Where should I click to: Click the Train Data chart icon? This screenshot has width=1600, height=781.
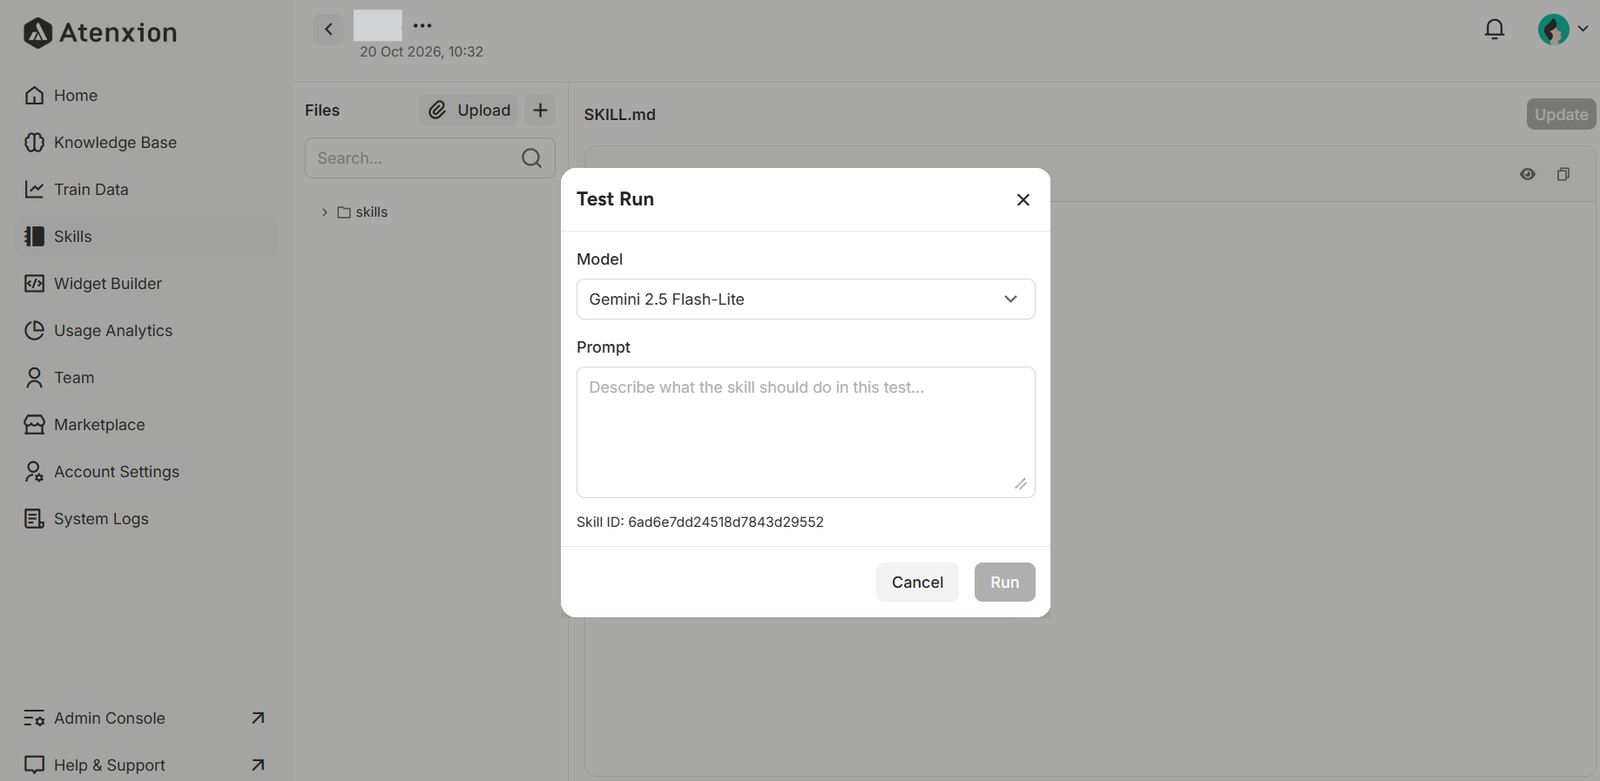point(34,189)
